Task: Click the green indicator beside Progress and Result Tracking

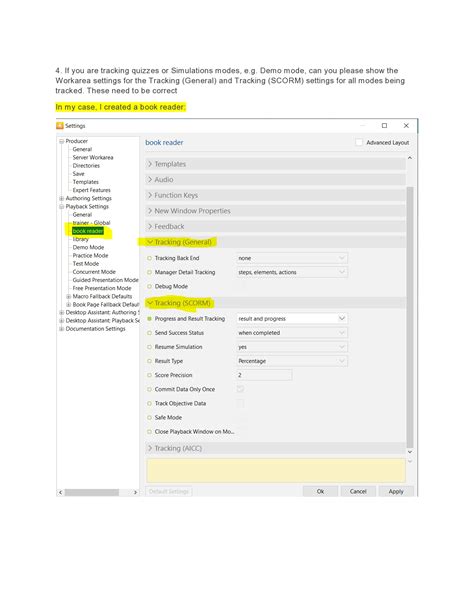Action: [x=149, y=319]
